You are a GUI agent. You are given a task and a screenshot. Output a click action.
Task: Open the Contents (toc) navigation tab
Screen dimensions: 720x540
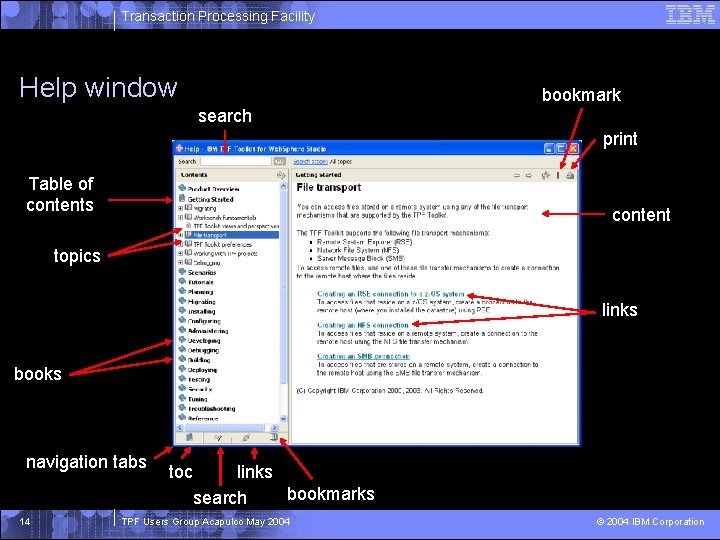click(x=189, y=438)
